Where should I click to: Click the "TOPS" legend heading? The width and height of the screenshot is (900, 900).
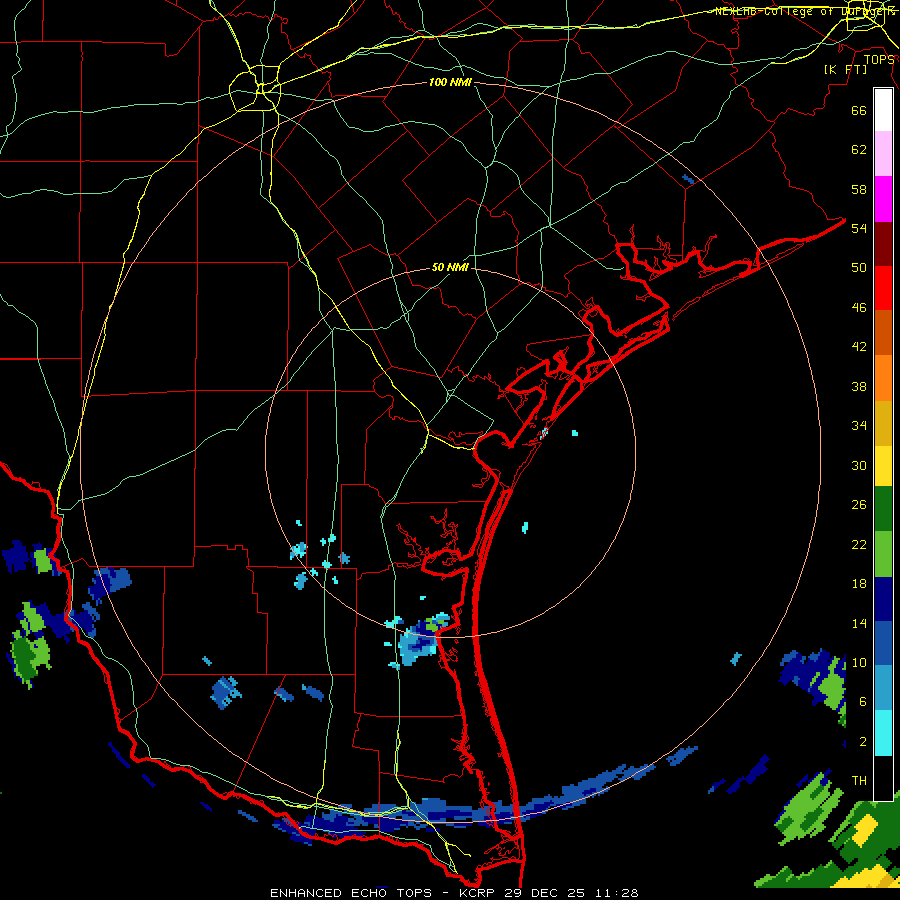coord(879,59)
